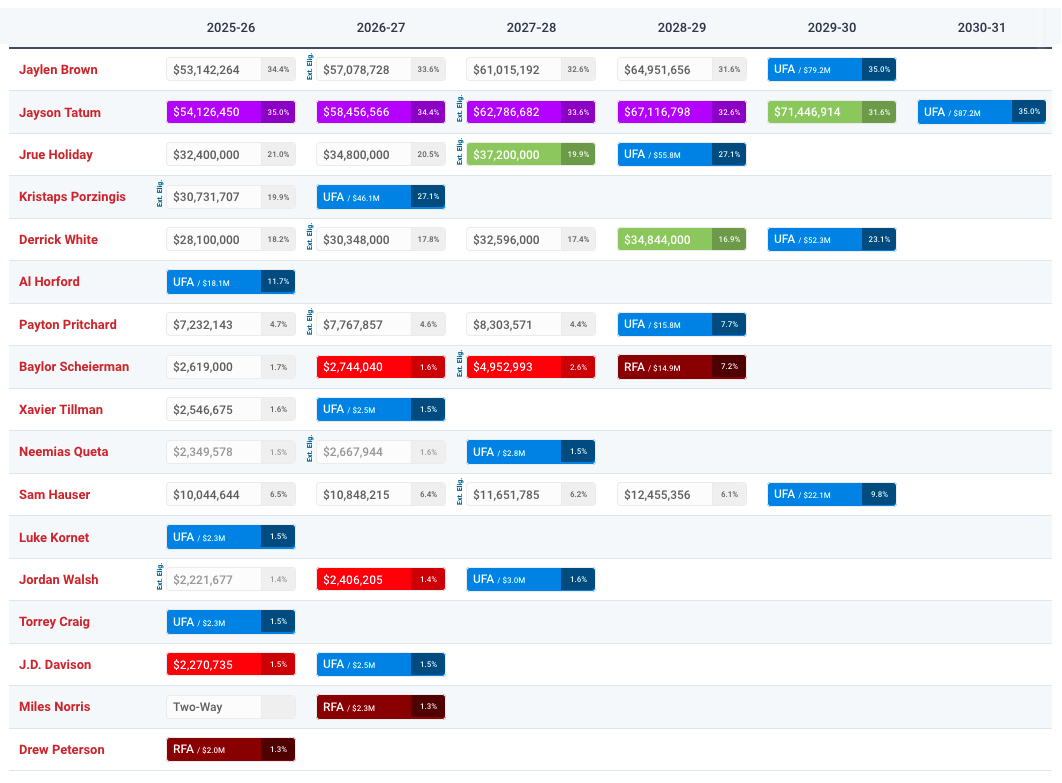This screenshot has width=1062, height=783.
Task: Click Jaylen Brown's 2029-30 UFA $79.2M badge
Action: click(814, 70)
